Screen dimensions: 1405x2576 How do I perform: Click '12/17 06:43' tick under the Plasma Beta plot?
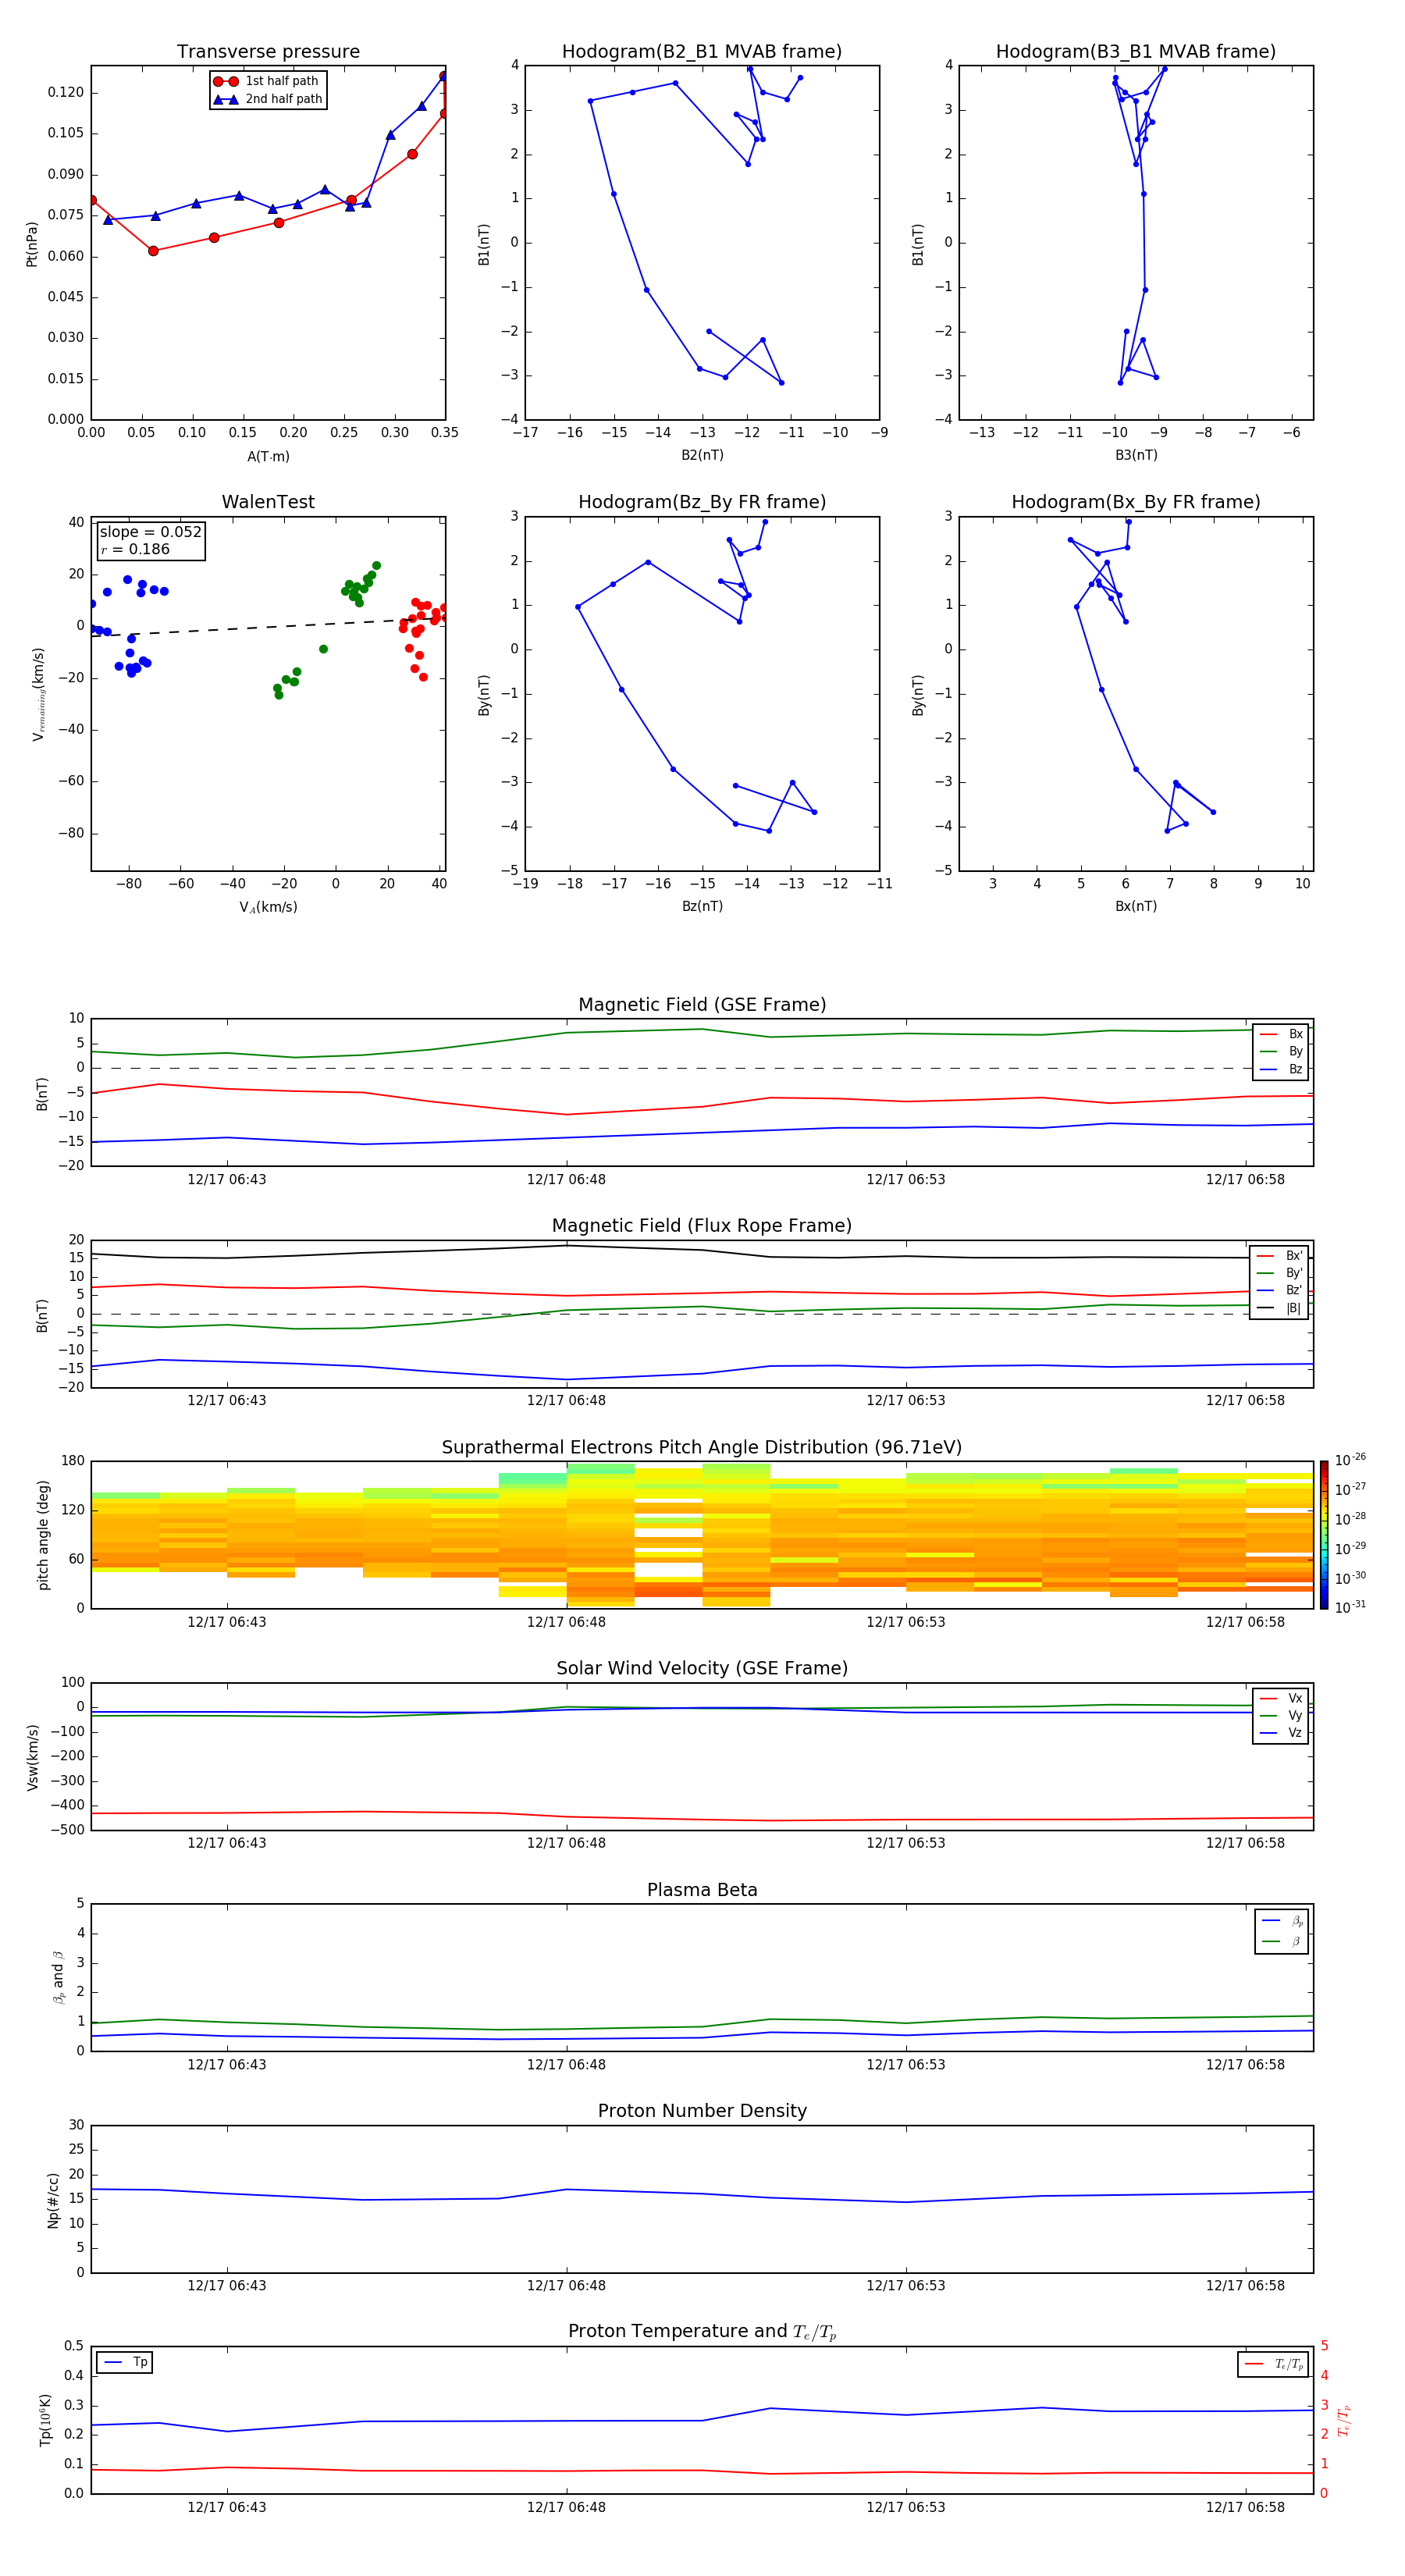tap(227, 2064)
